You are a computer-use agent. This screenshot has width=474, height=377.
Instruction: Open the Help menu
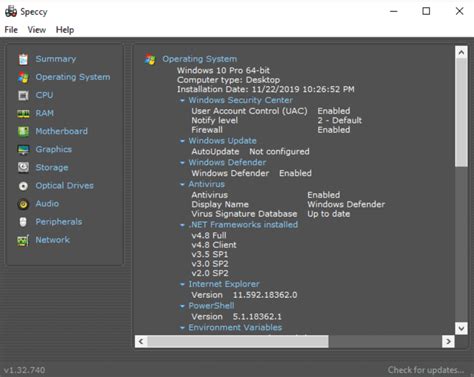click(x=65, y=30)
